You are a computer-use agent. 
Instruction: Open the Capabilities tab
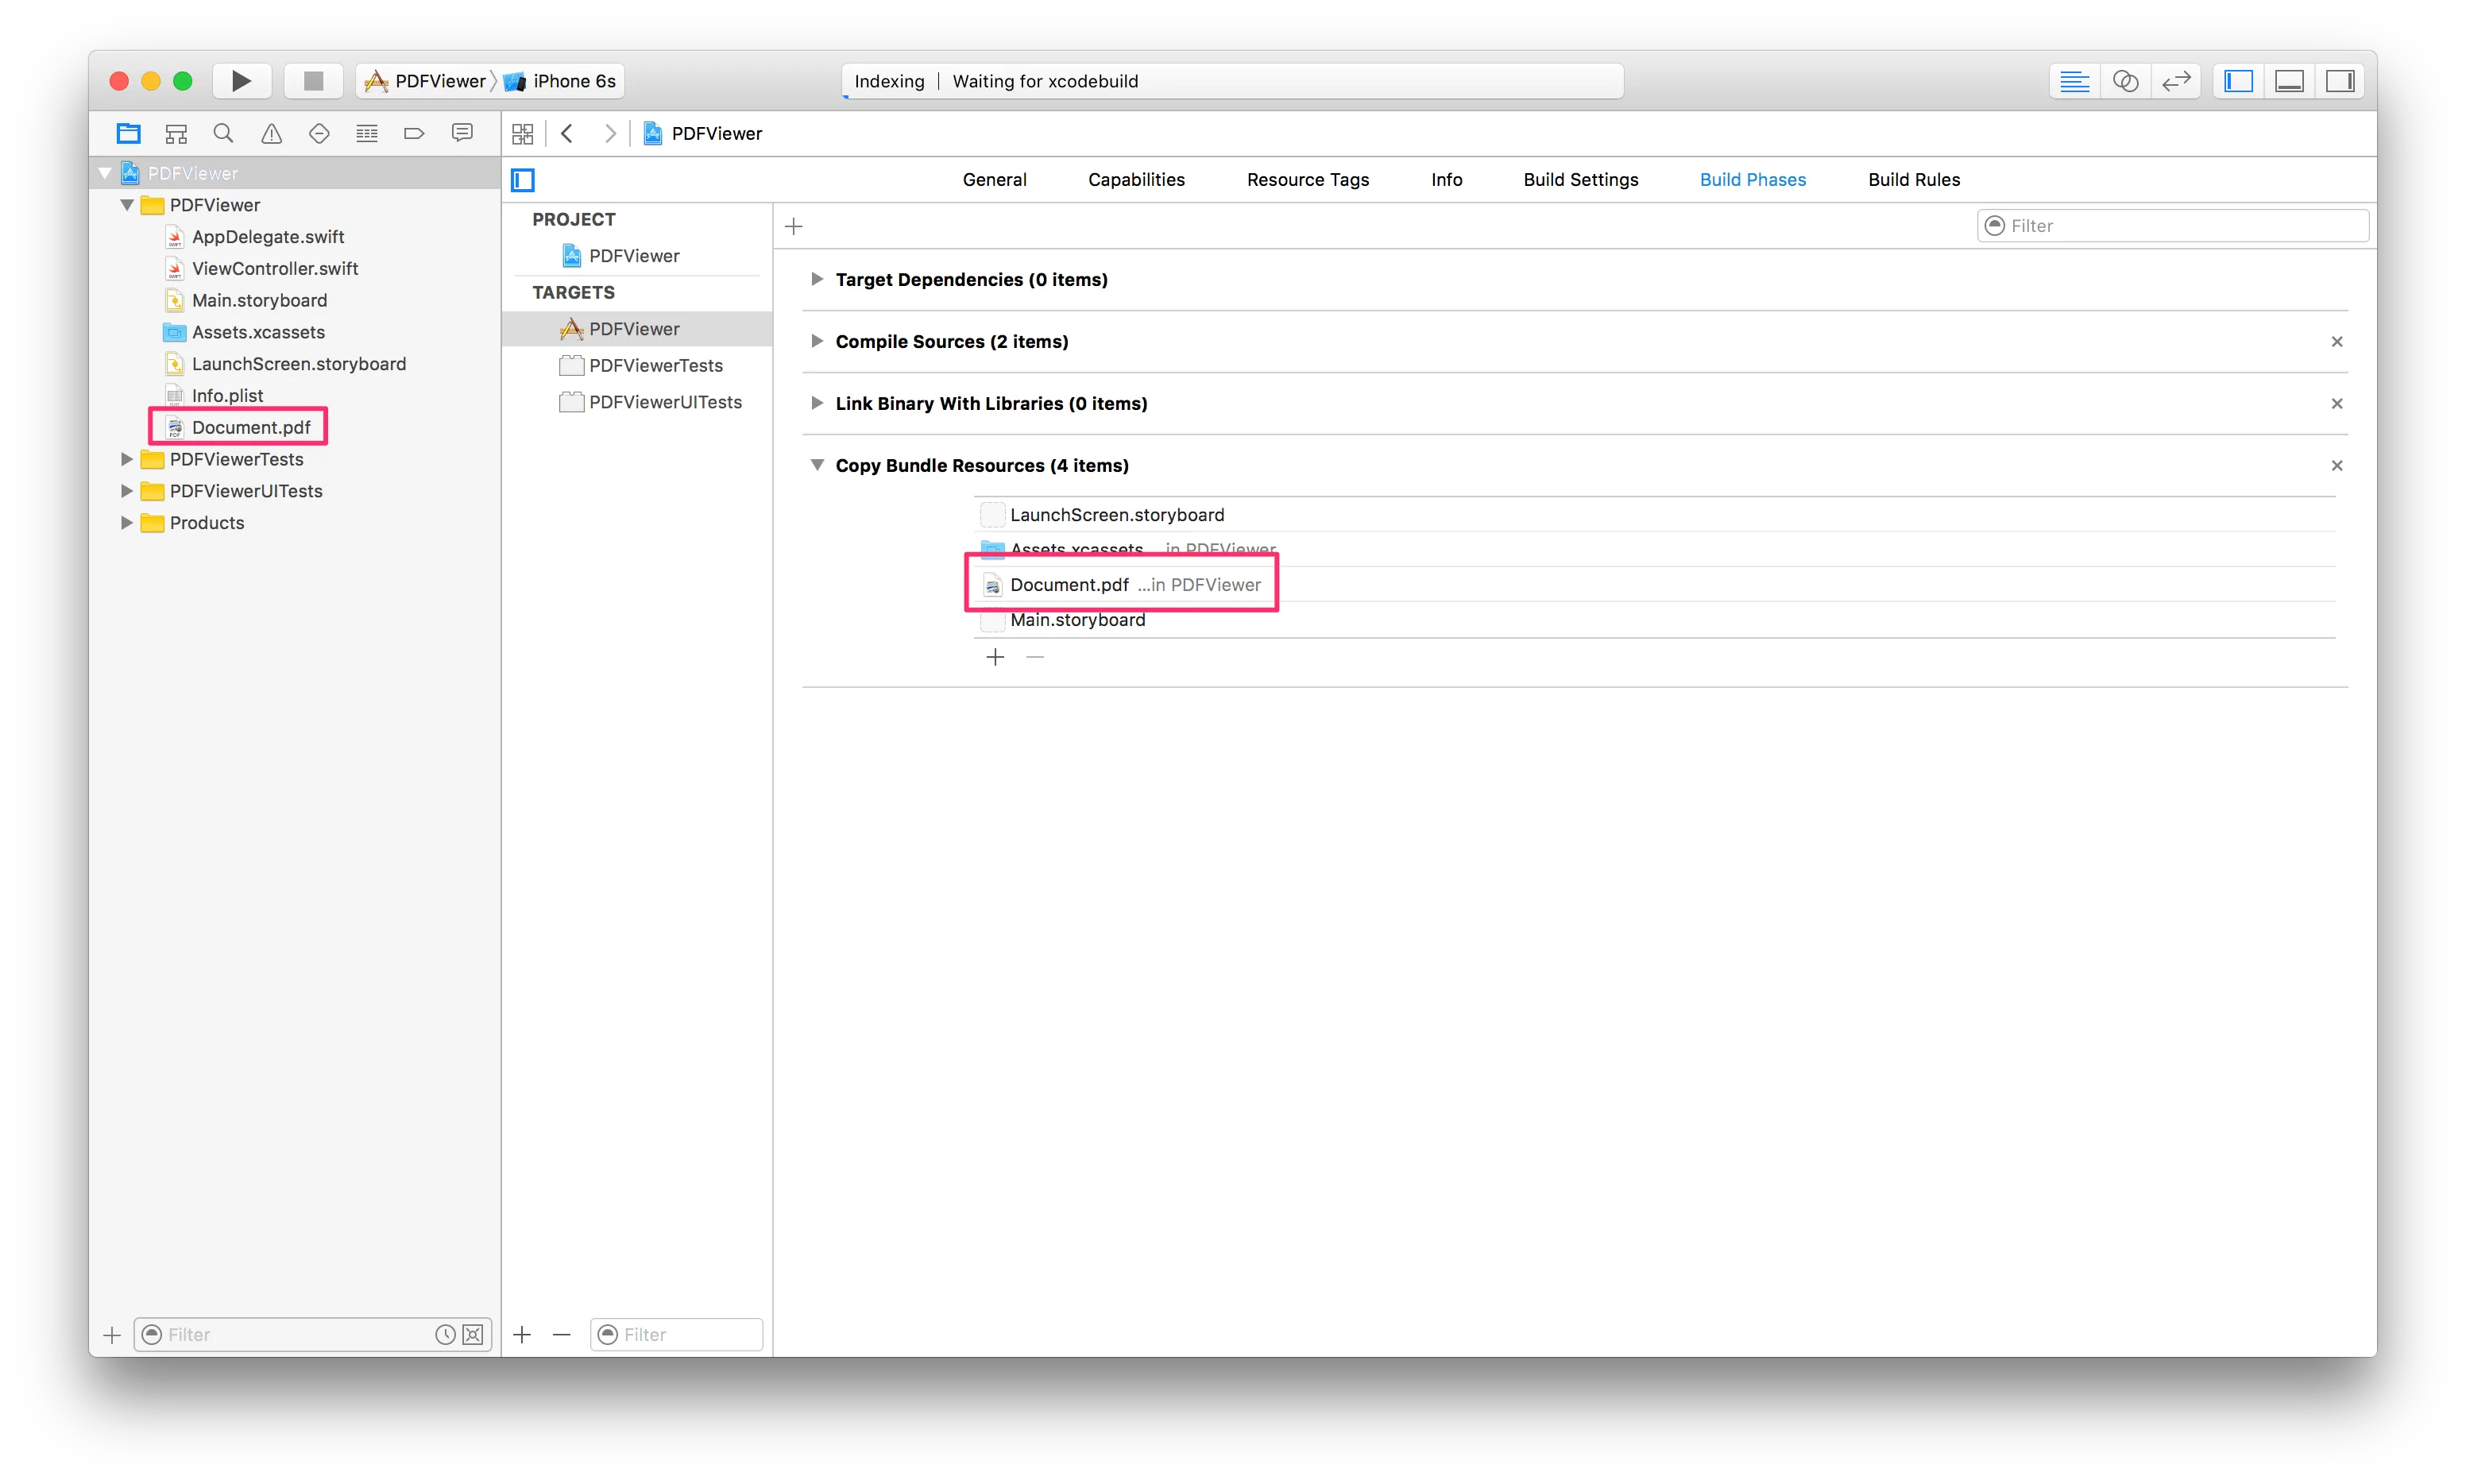coord(1136,179)
